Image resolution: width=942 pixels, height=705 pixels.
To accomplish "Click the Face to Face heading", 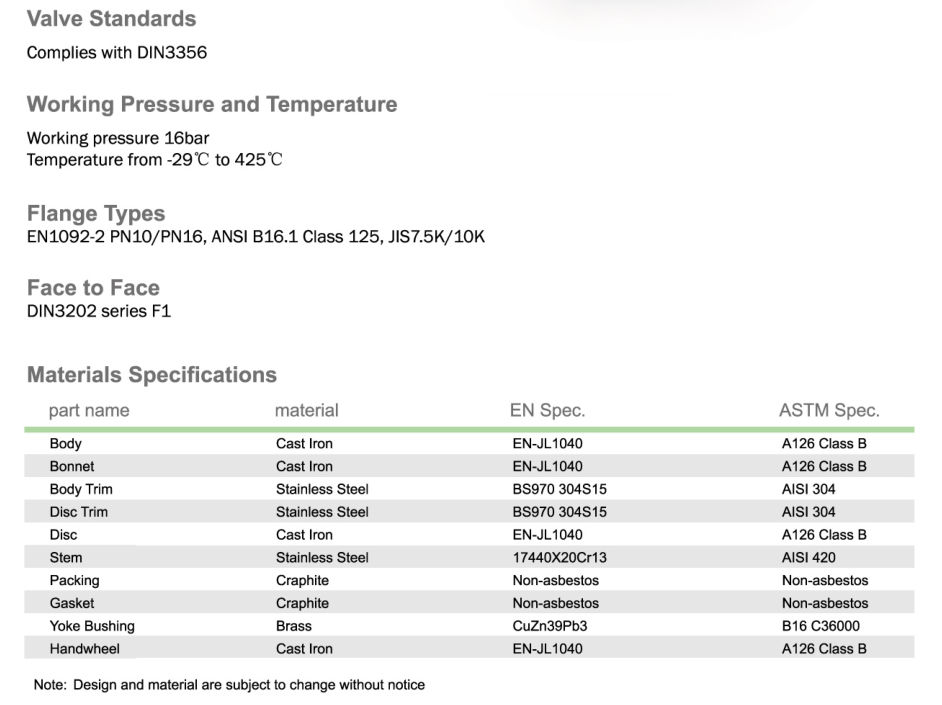I will [93, 288].
